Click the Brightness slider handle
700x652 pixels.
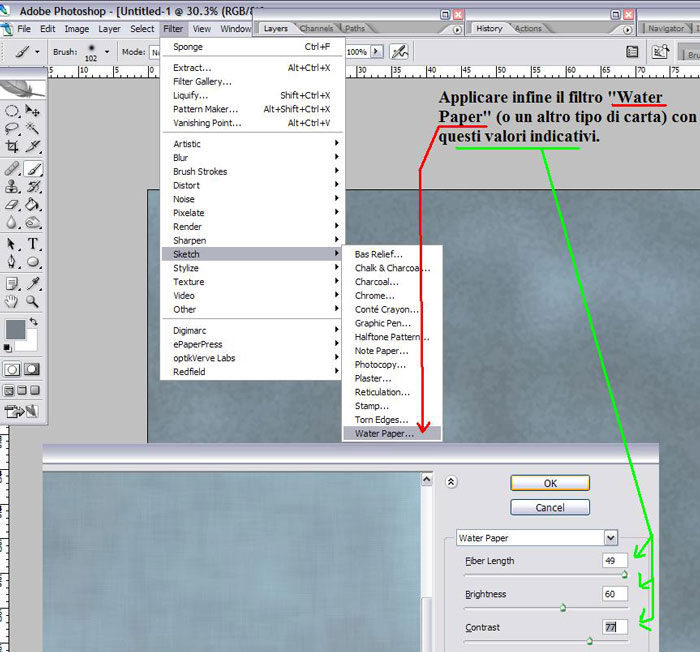click(563, 608)
